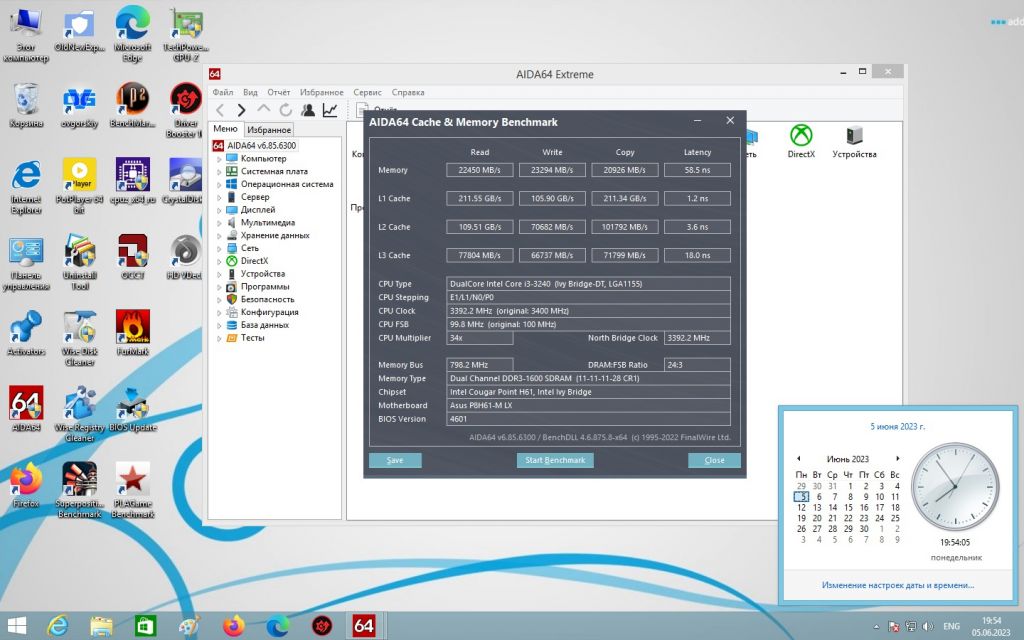The width and height of the screenshot is (1024, 640).
Task: Open the graph icon in AIDA64 toolbar
Action: tap(330, 110)
